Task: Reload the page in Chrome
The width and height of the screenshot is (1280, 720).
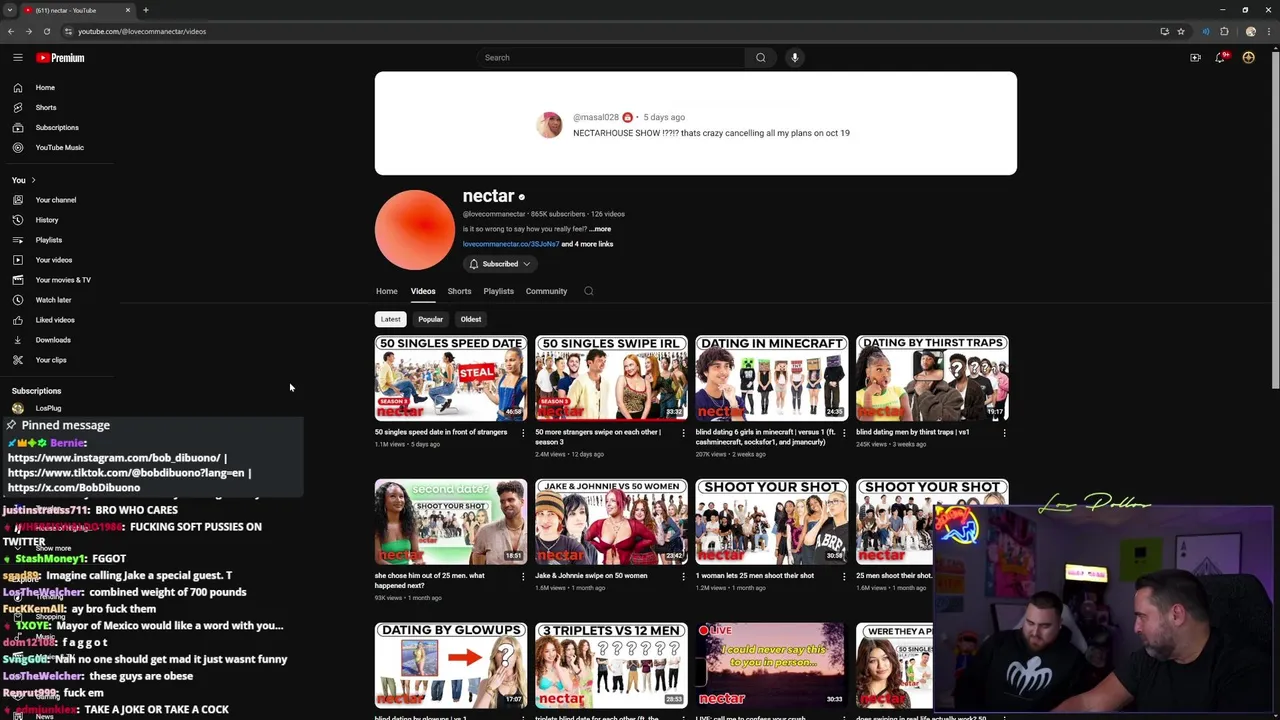Action: click(46, 31)
